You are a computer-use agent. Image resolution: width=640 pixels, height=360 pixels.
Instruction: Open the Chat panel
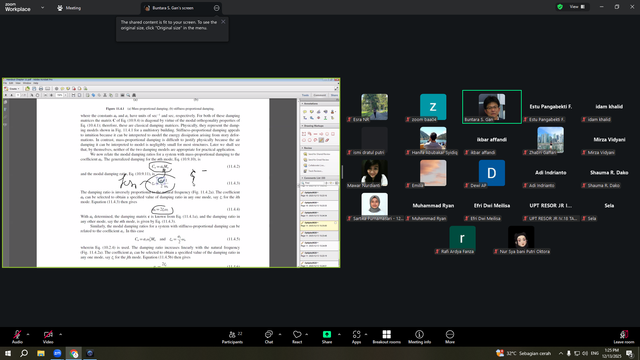269,337
